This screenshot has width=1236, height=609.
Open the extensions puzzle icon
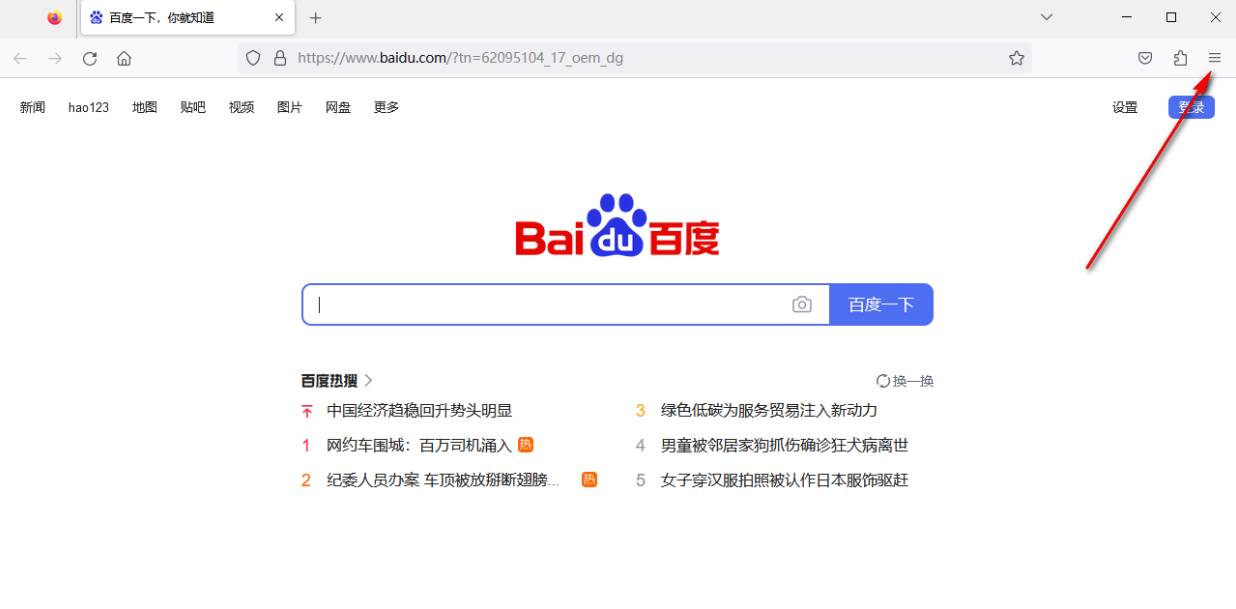1181,58
